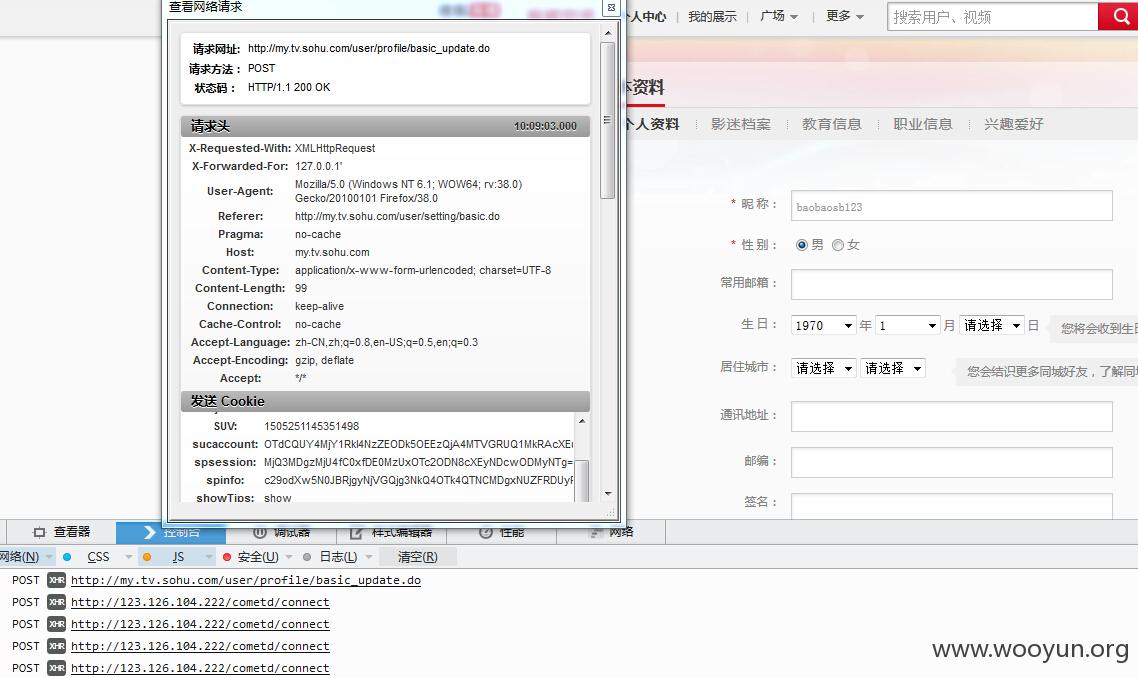Clear the console with 清空 button
1138x678 pixels.
pyautogui.click(x=418, y=557)
